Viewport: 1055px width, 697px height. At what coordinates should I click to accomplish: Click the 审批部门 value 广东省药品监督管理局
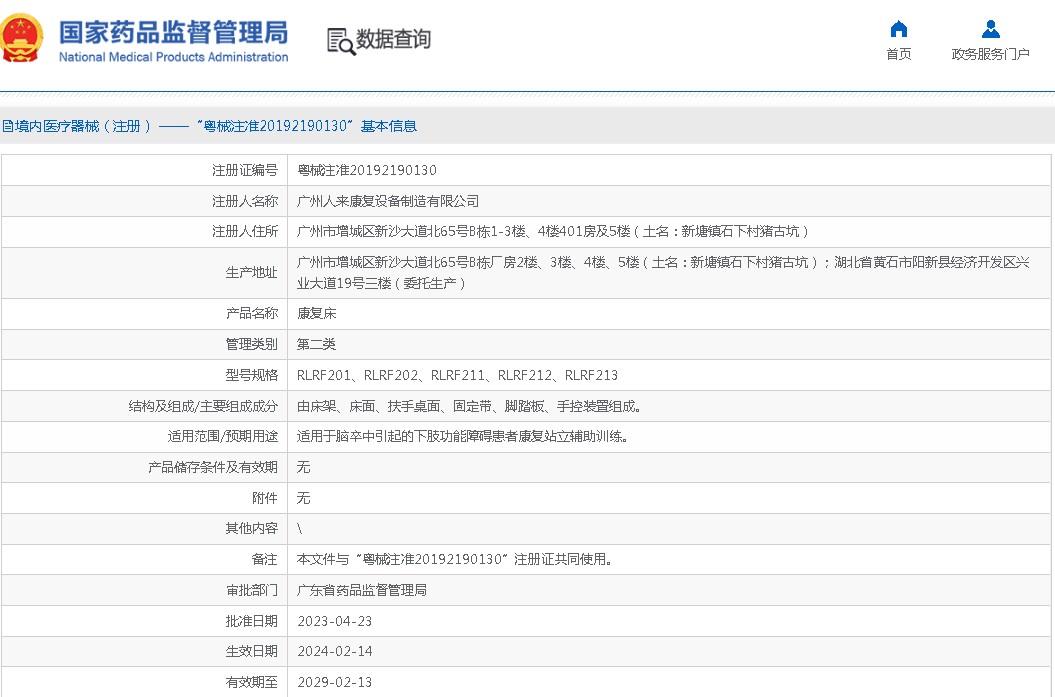362,590
